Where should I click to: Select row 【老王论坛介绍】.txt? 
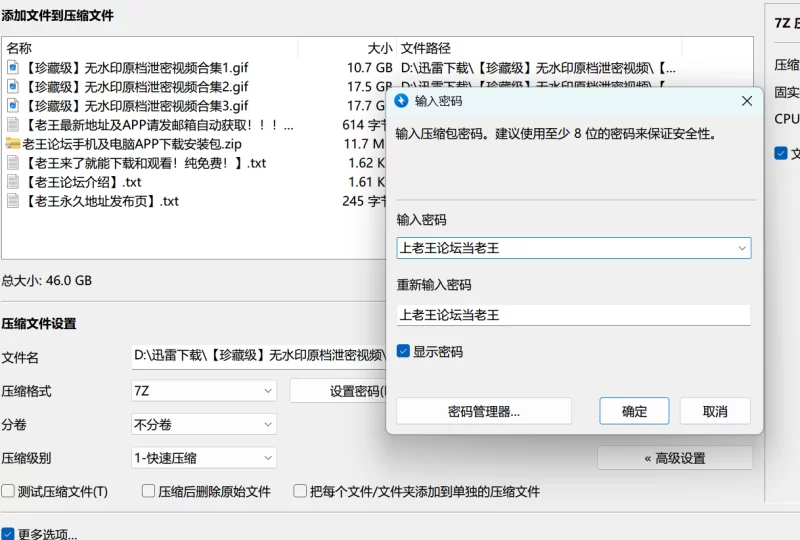pos(194,182)
